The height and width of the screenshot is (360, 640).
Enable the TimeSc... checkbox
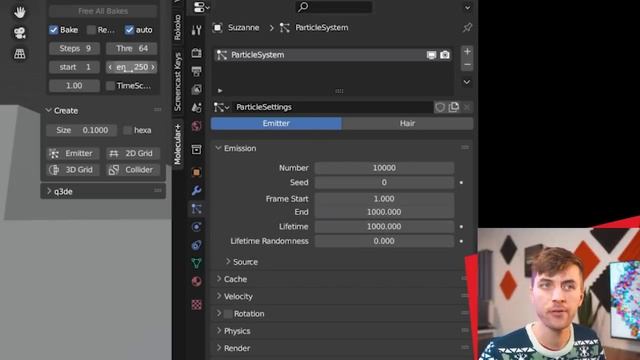tap(110, 86)
